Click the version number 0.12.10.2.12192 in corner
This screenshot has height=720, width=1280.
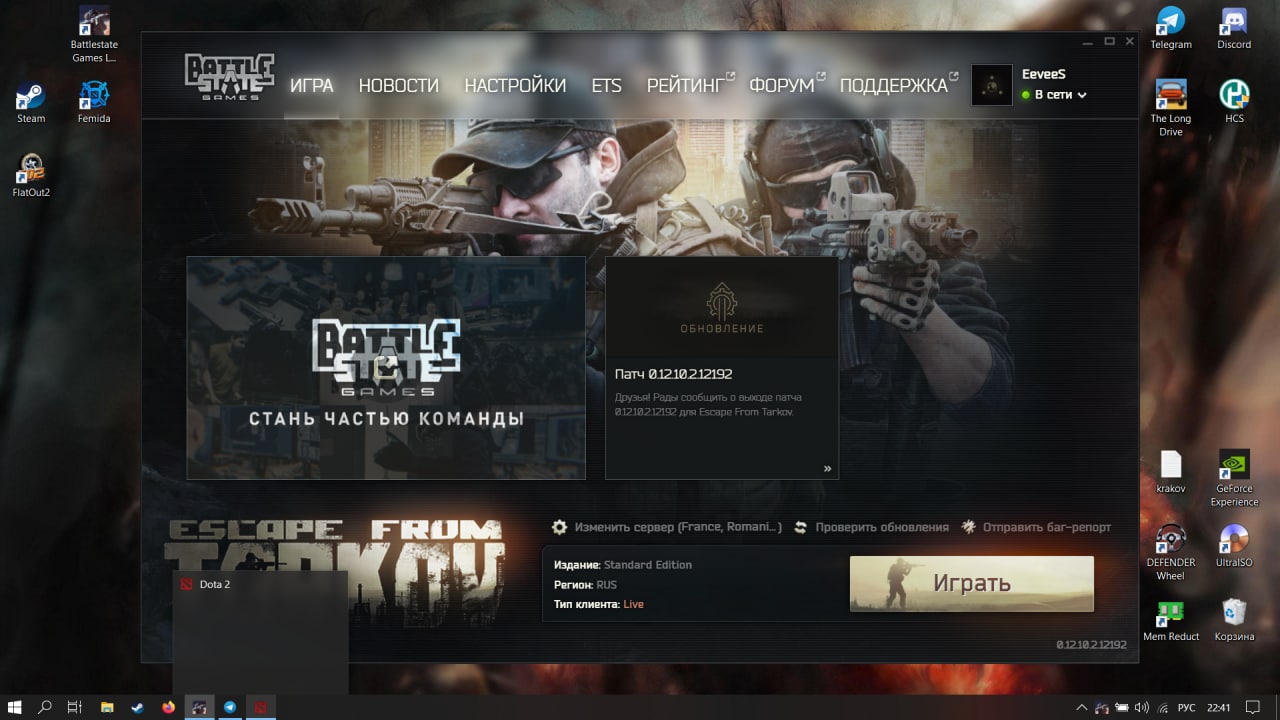pos(1091,645)
